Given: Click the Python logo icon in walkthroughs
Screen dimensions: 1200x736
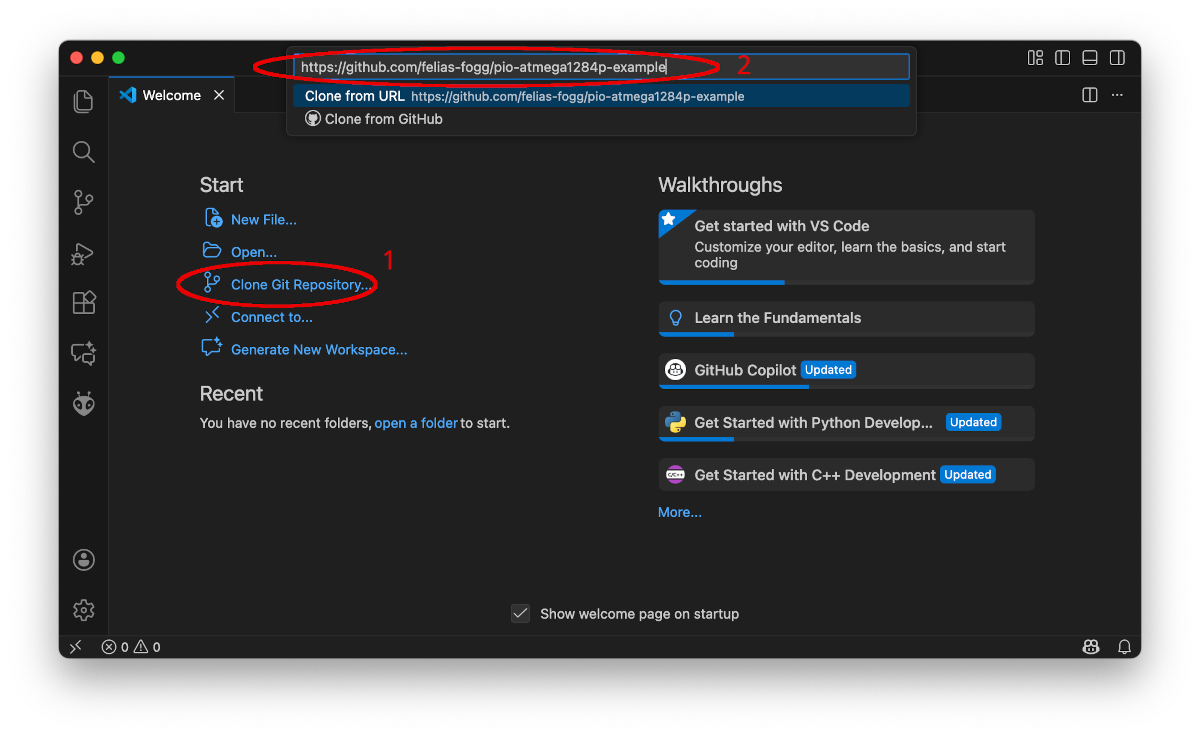Looking at the screenshot, I should pyautogui.click(x=676, y=422).
